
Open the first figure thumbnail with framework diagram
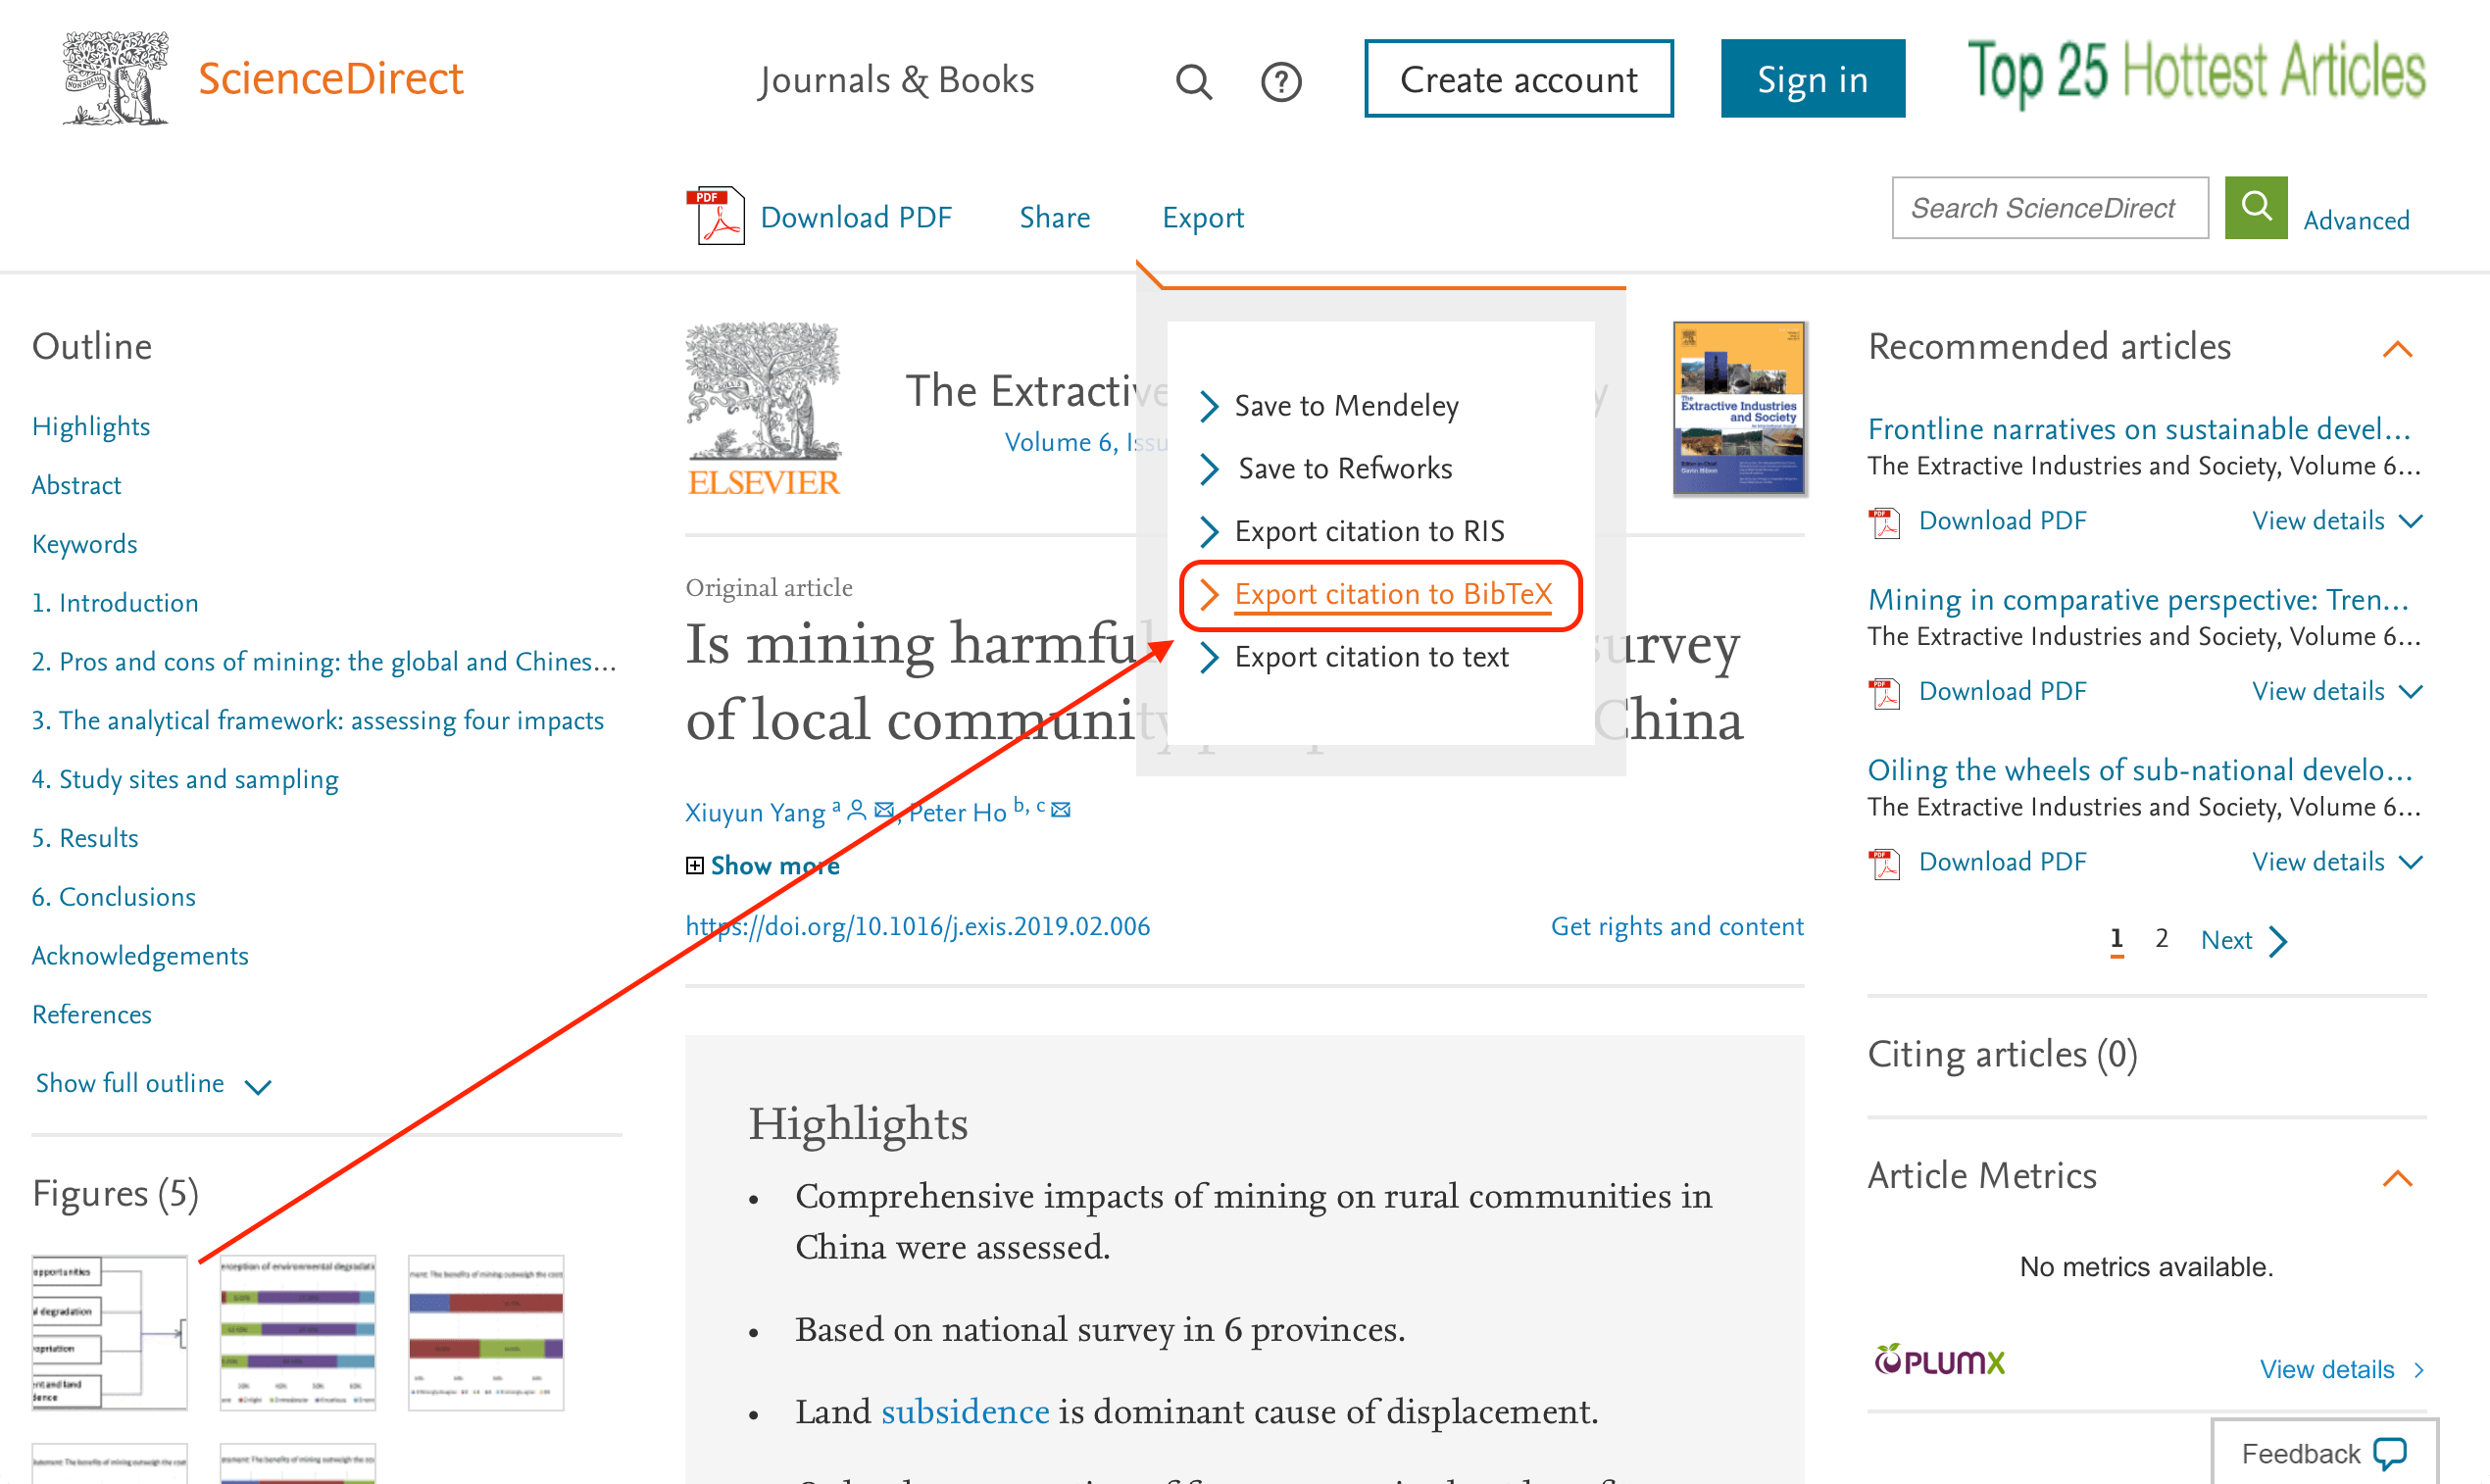point(109,1332)
